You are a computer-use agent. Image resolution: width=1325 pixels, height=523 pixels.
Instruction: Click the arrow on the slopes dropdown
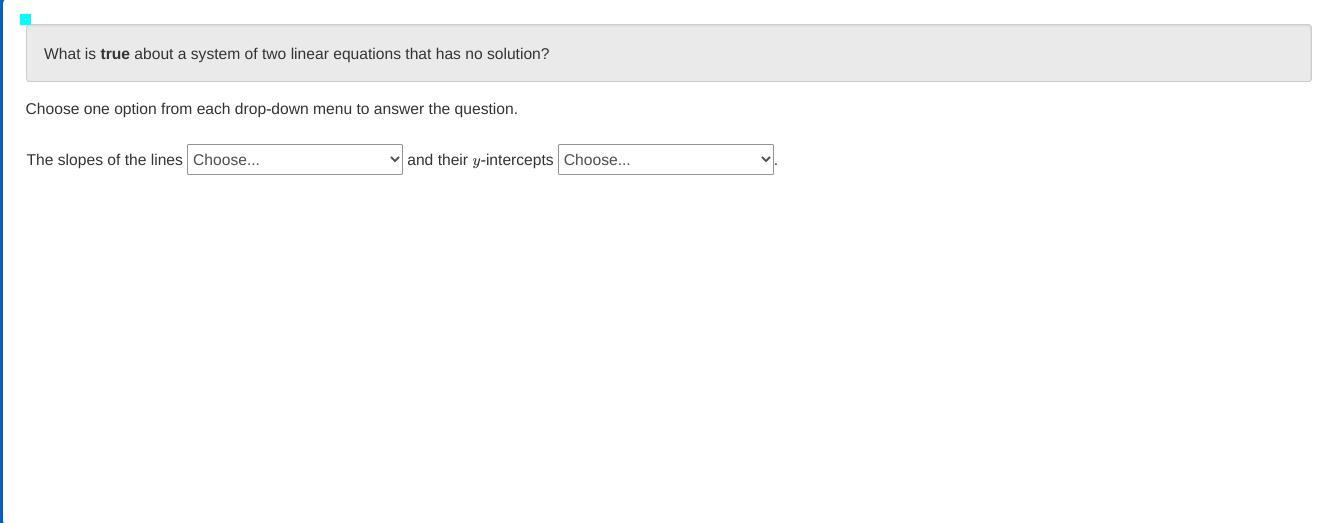pos(394,160)
